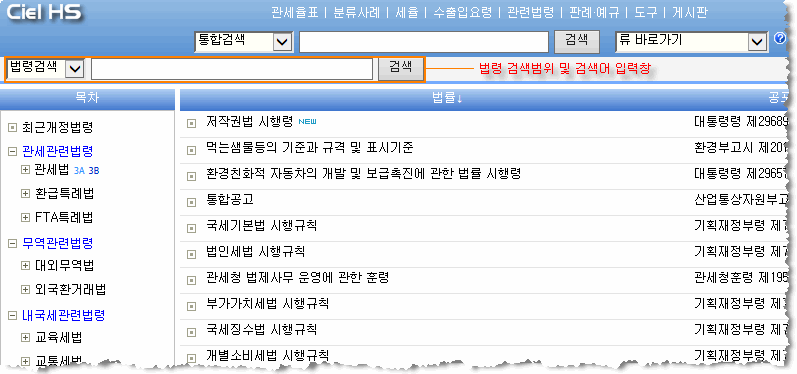Click bullet icon beside 부가가치세법 시행규칙
This screenshot has height=374, width=797.
pos(191,306)
